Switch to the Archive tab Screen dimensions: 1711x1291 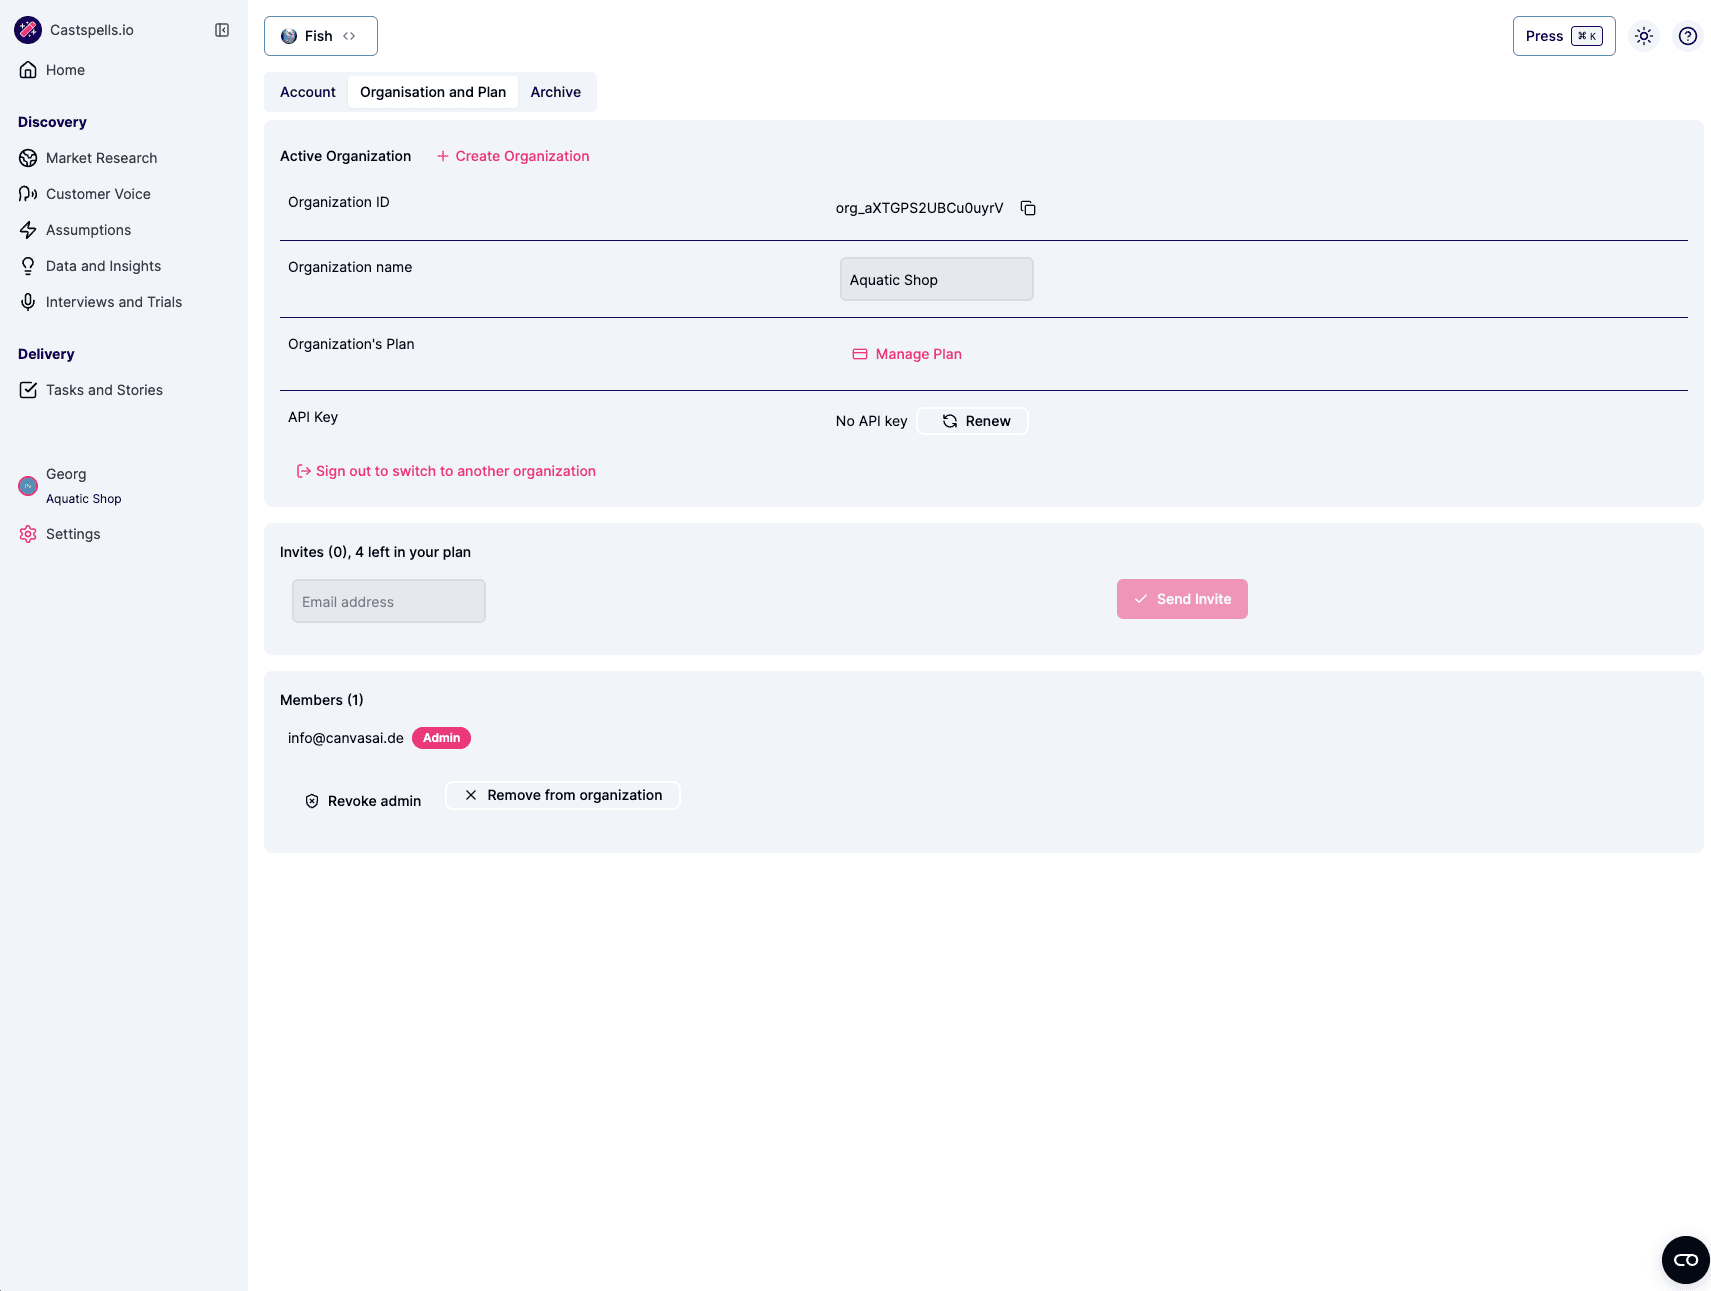click(555, 91)
